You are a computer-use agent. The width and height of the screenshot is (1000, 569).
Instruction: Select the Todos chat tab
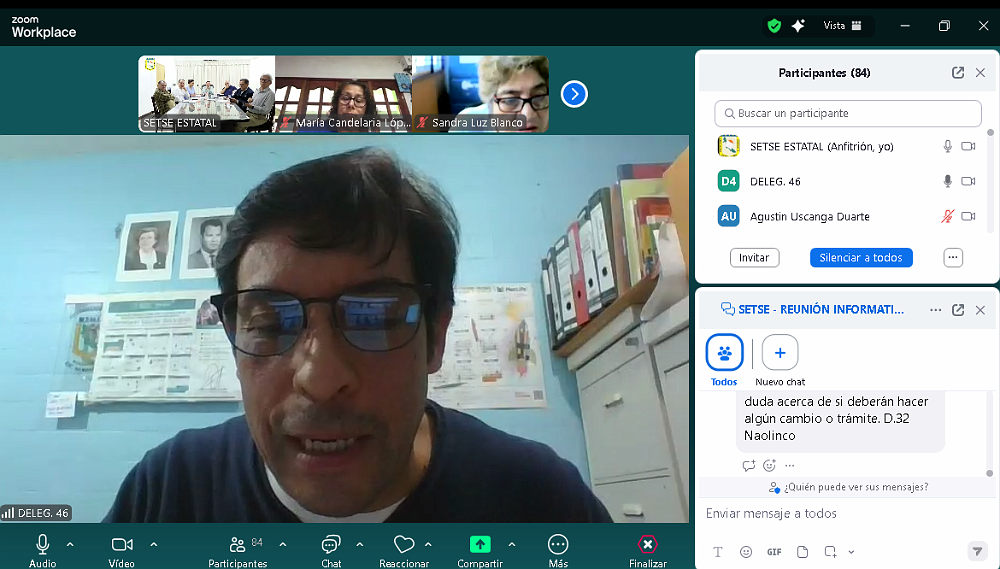pyautogui.click(x=724, y=353)
